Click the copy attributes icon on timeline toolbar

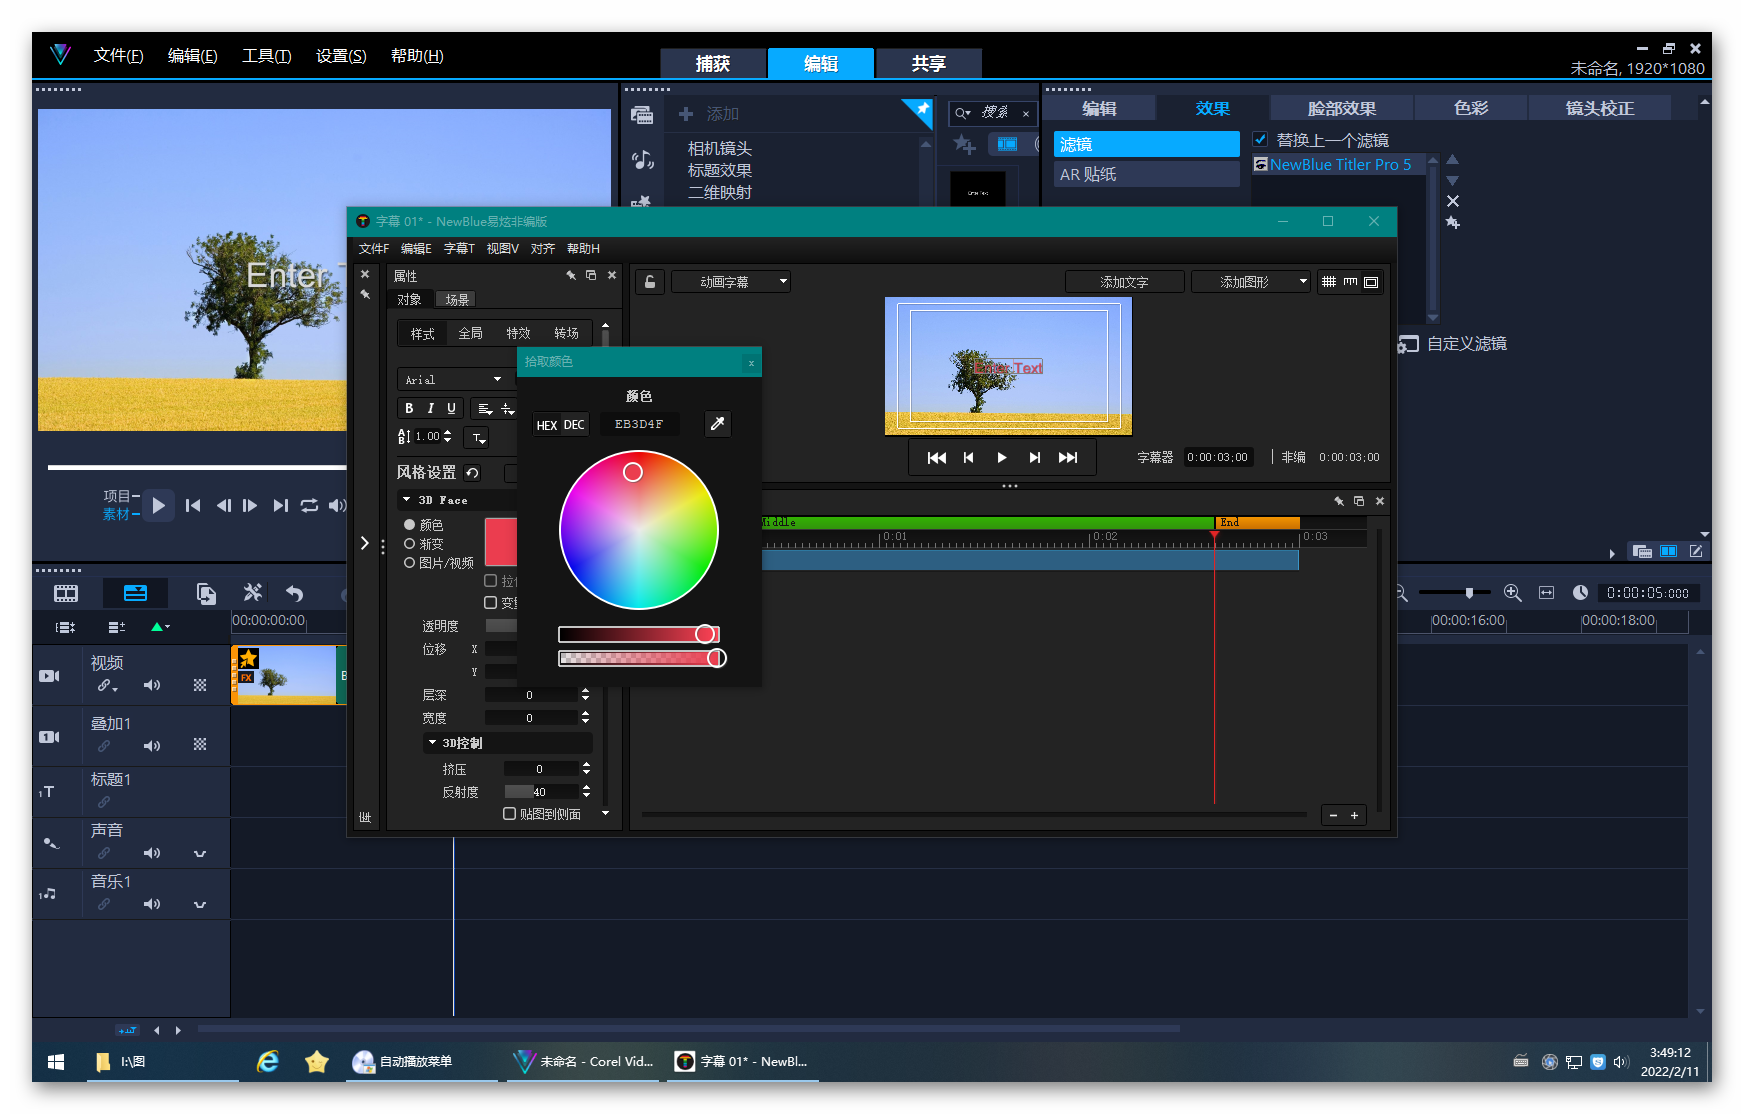point(206,593)
